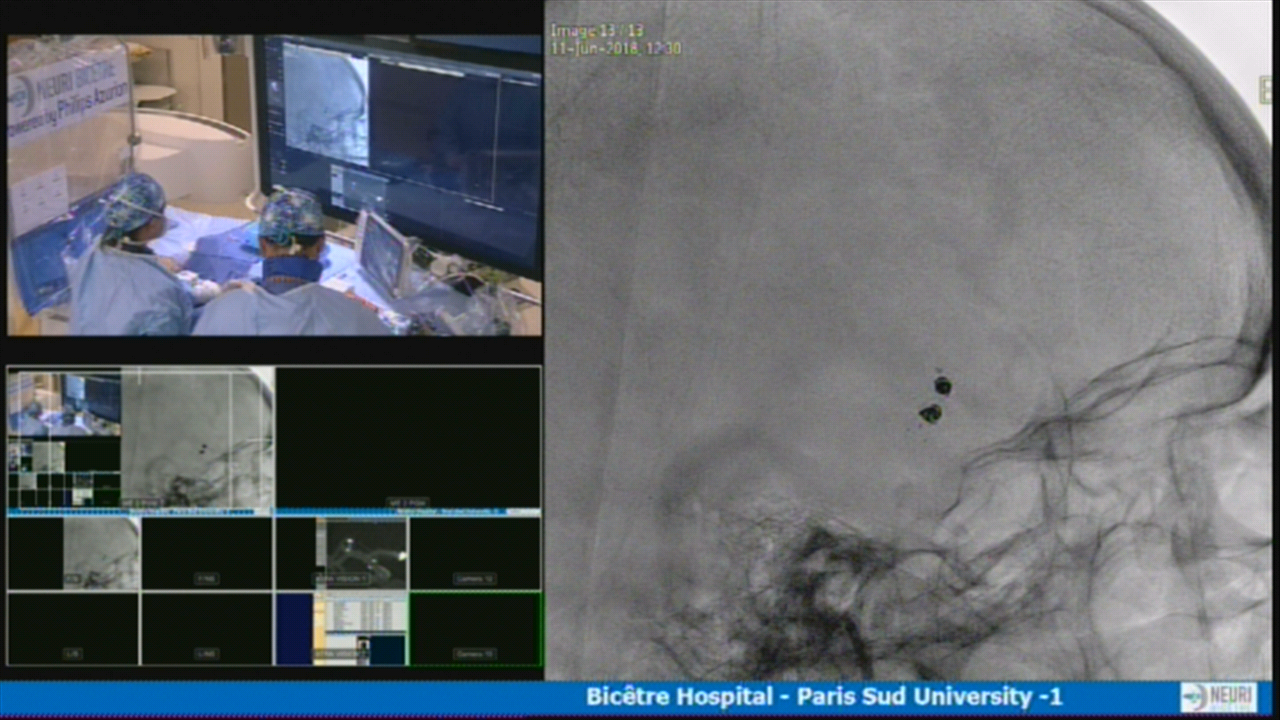The image size is (1280, 720).
Task: Select the operating room live camera feed
Action: 275,186
